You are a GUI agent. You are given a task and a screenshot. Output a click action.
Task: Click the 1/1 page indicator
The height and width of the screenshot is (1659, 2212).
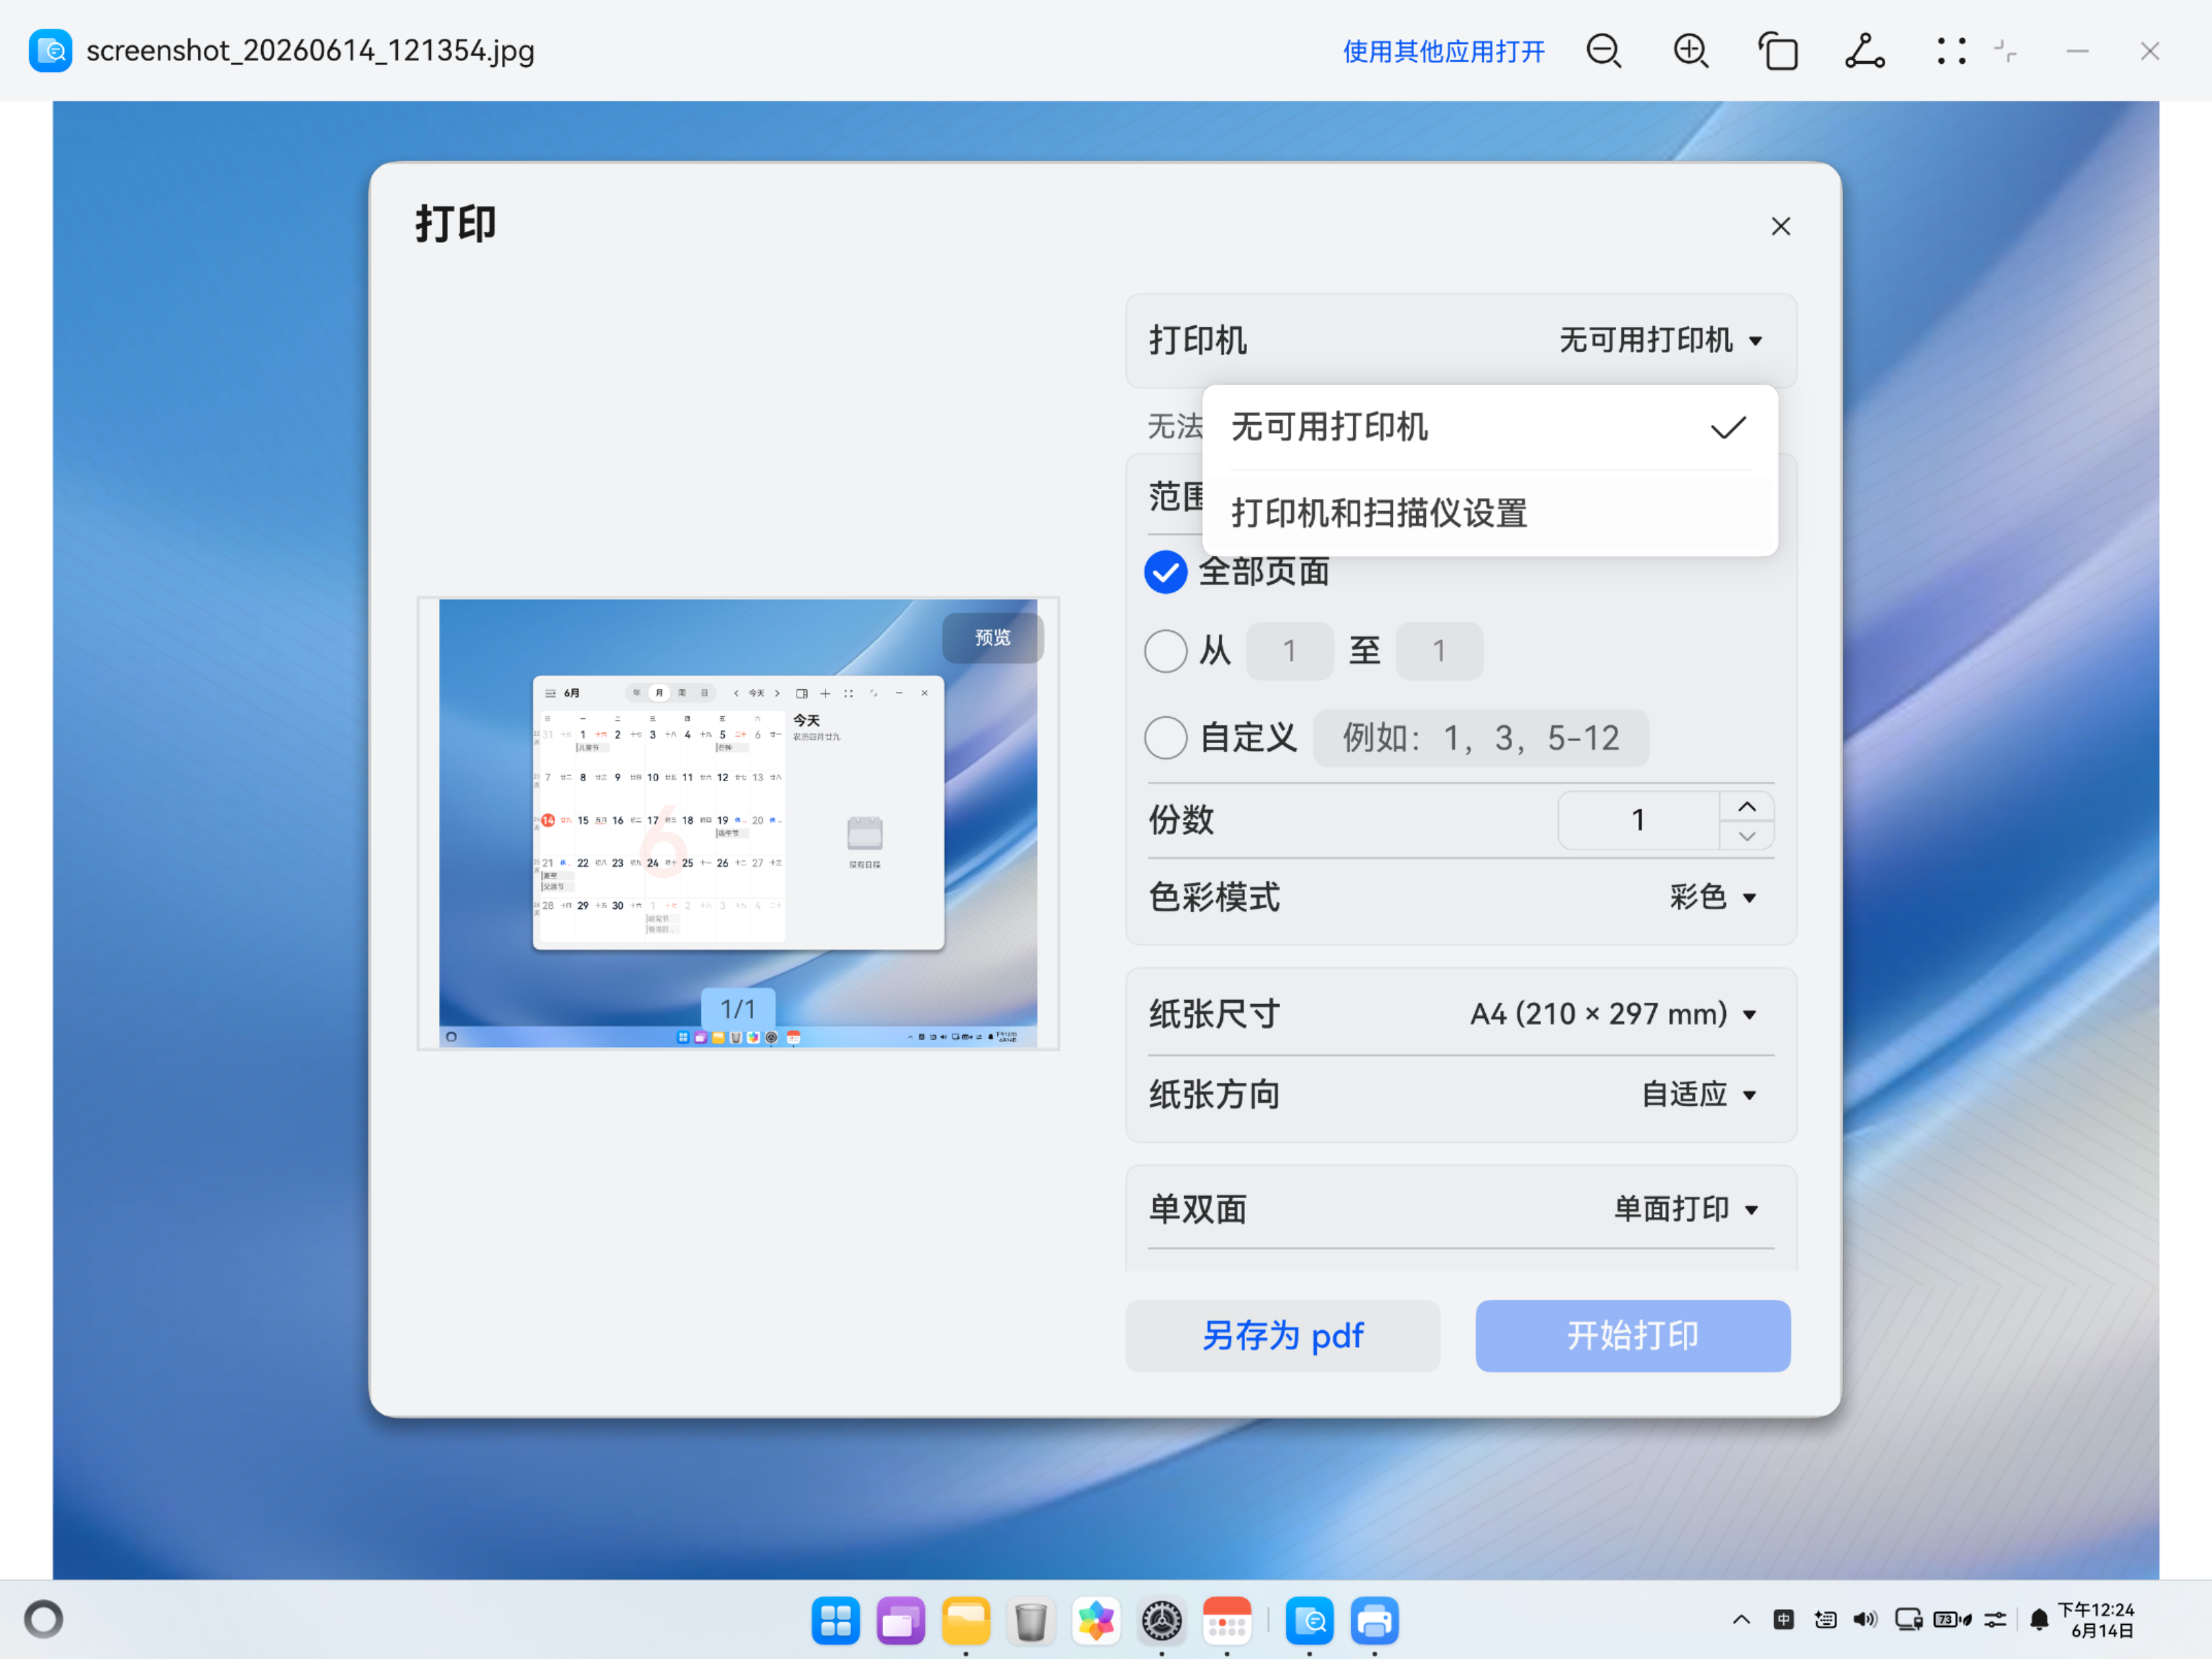tap(738, 1009)
